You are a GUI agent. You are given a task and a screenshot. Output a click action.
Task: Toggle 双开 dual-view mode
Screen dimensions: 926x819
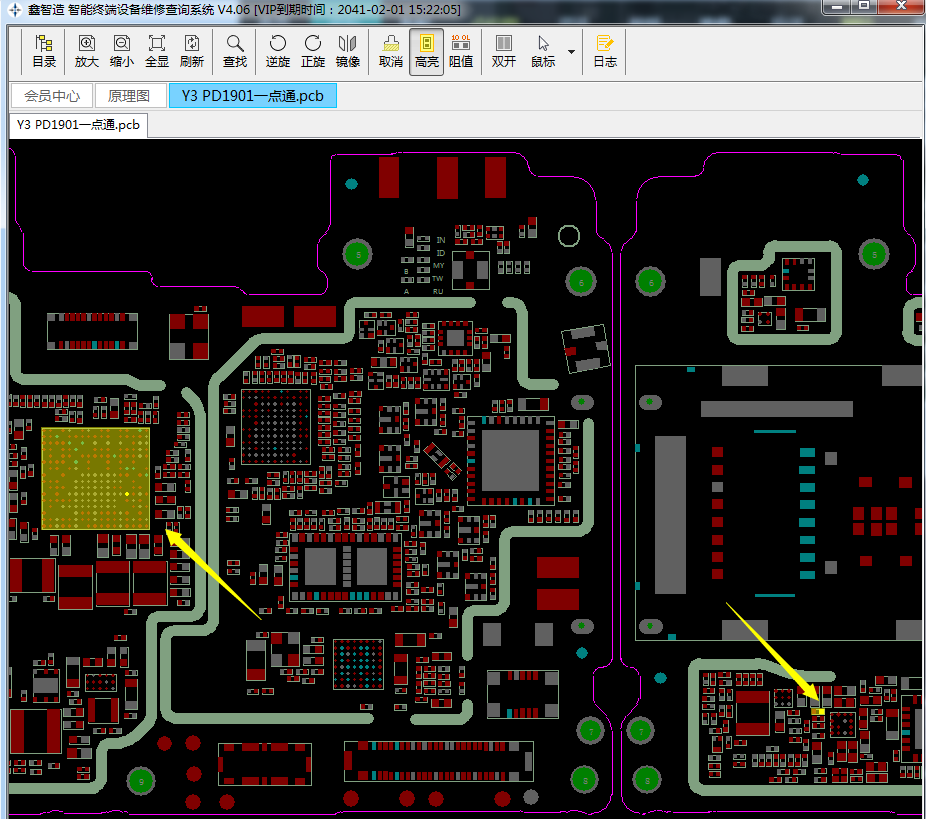(x=504, y=52)
